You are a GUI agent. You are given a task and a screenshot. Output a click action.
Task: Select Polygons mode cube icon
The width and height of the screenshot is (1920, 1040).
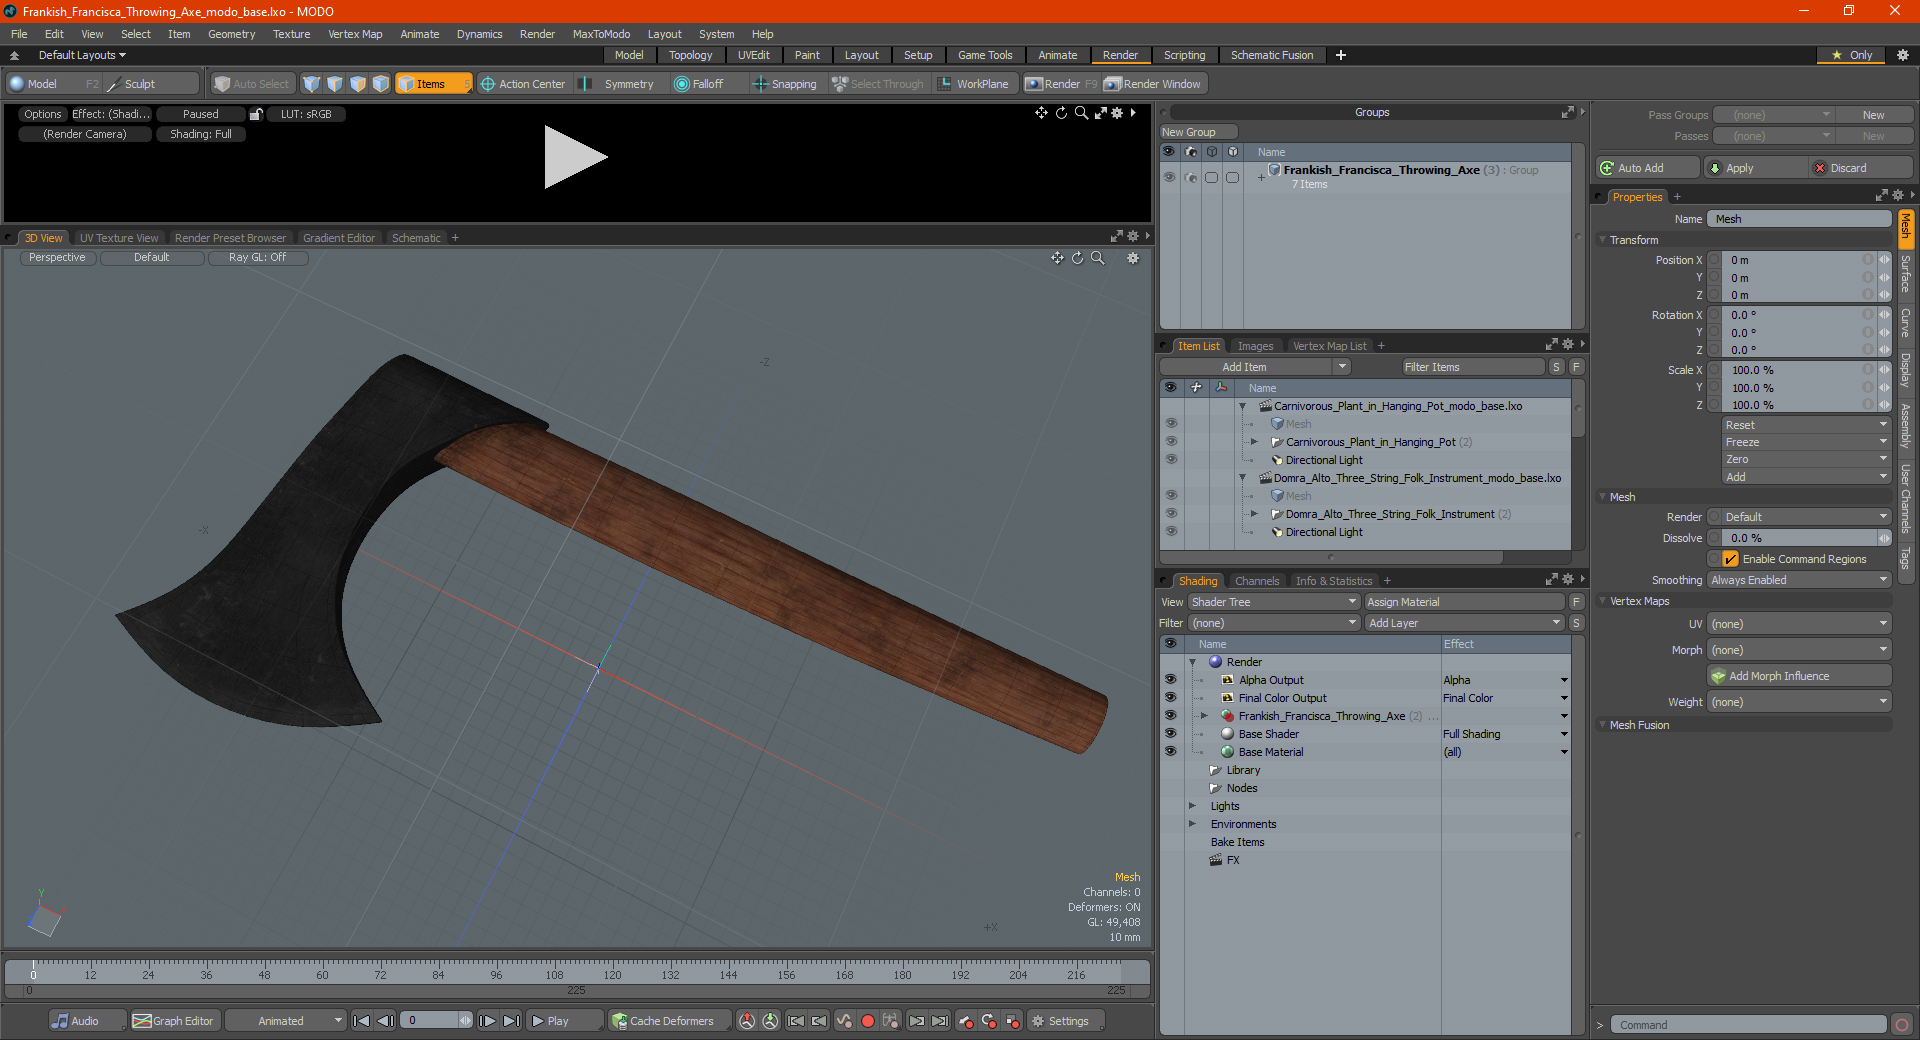click(358, 84)
